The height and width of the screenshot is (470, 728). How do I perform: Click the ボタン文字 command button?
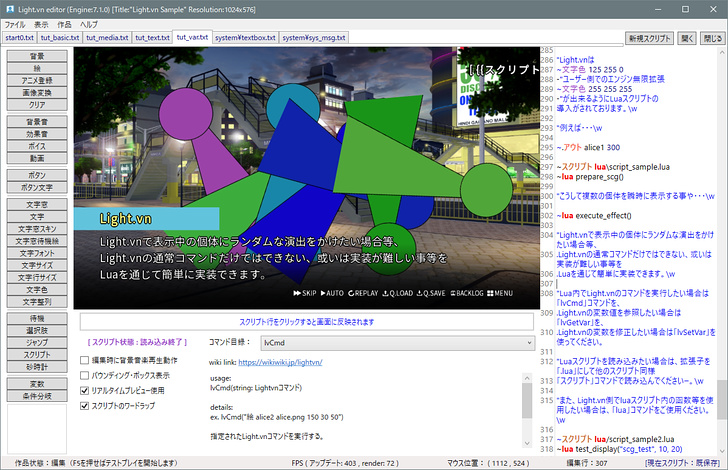click(37, 187)
